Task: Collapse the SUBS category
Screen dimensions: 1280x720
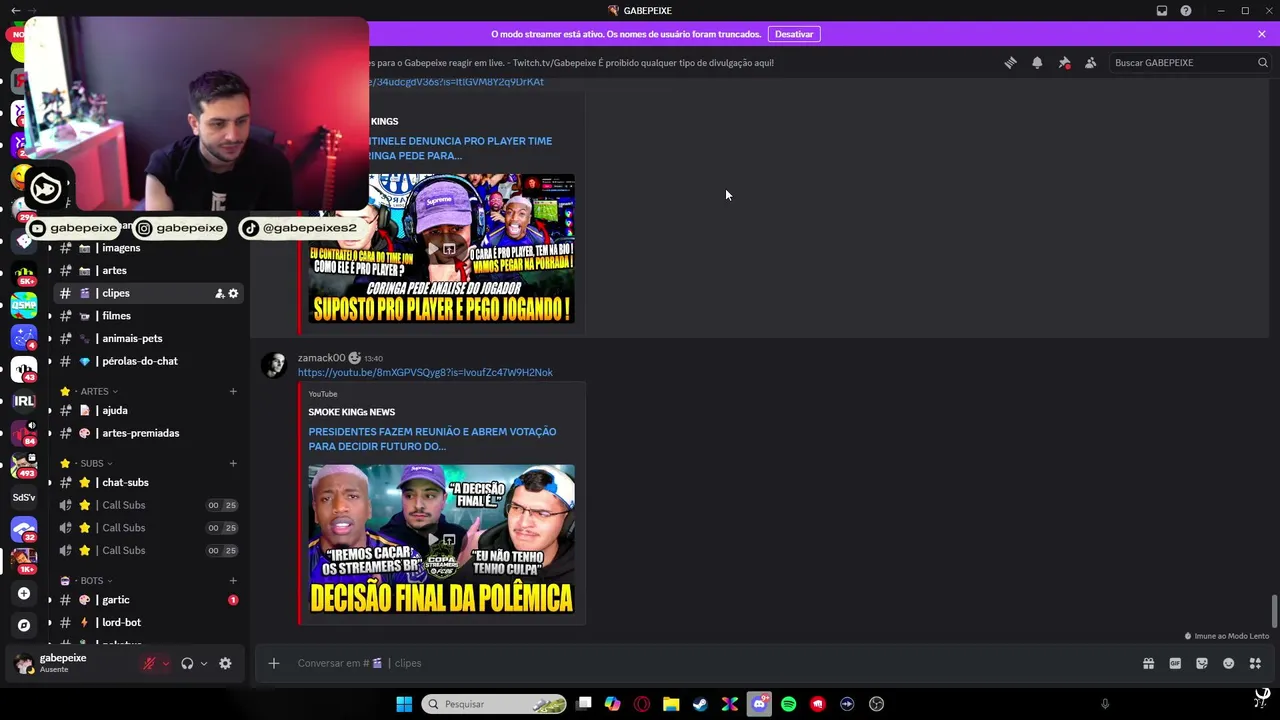Action: pyautogui.click(x=92, y=463)
